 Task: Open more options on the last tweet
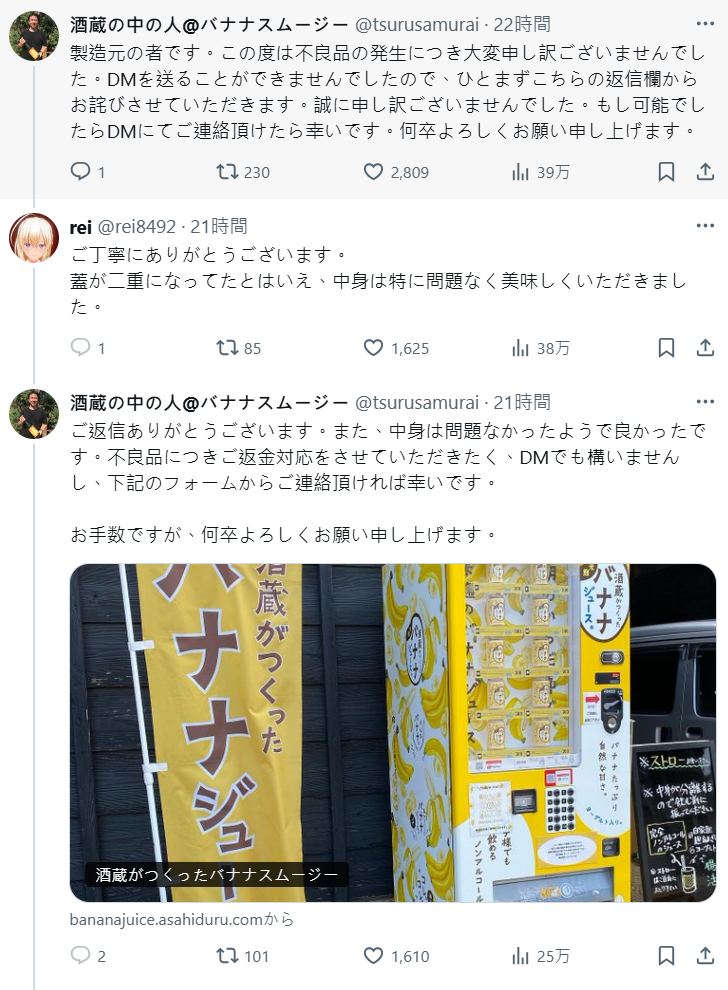tap(705, 402)
